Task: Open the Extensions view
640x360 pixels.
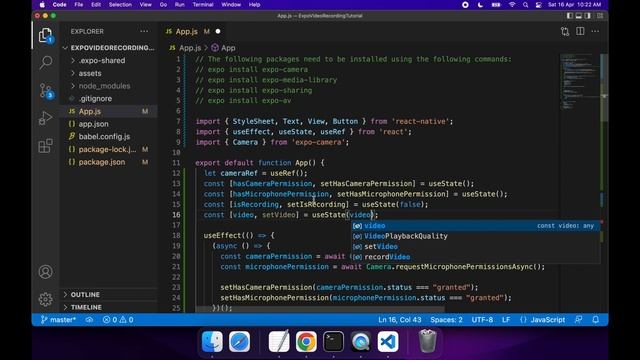Action: [x=46, y=146]
